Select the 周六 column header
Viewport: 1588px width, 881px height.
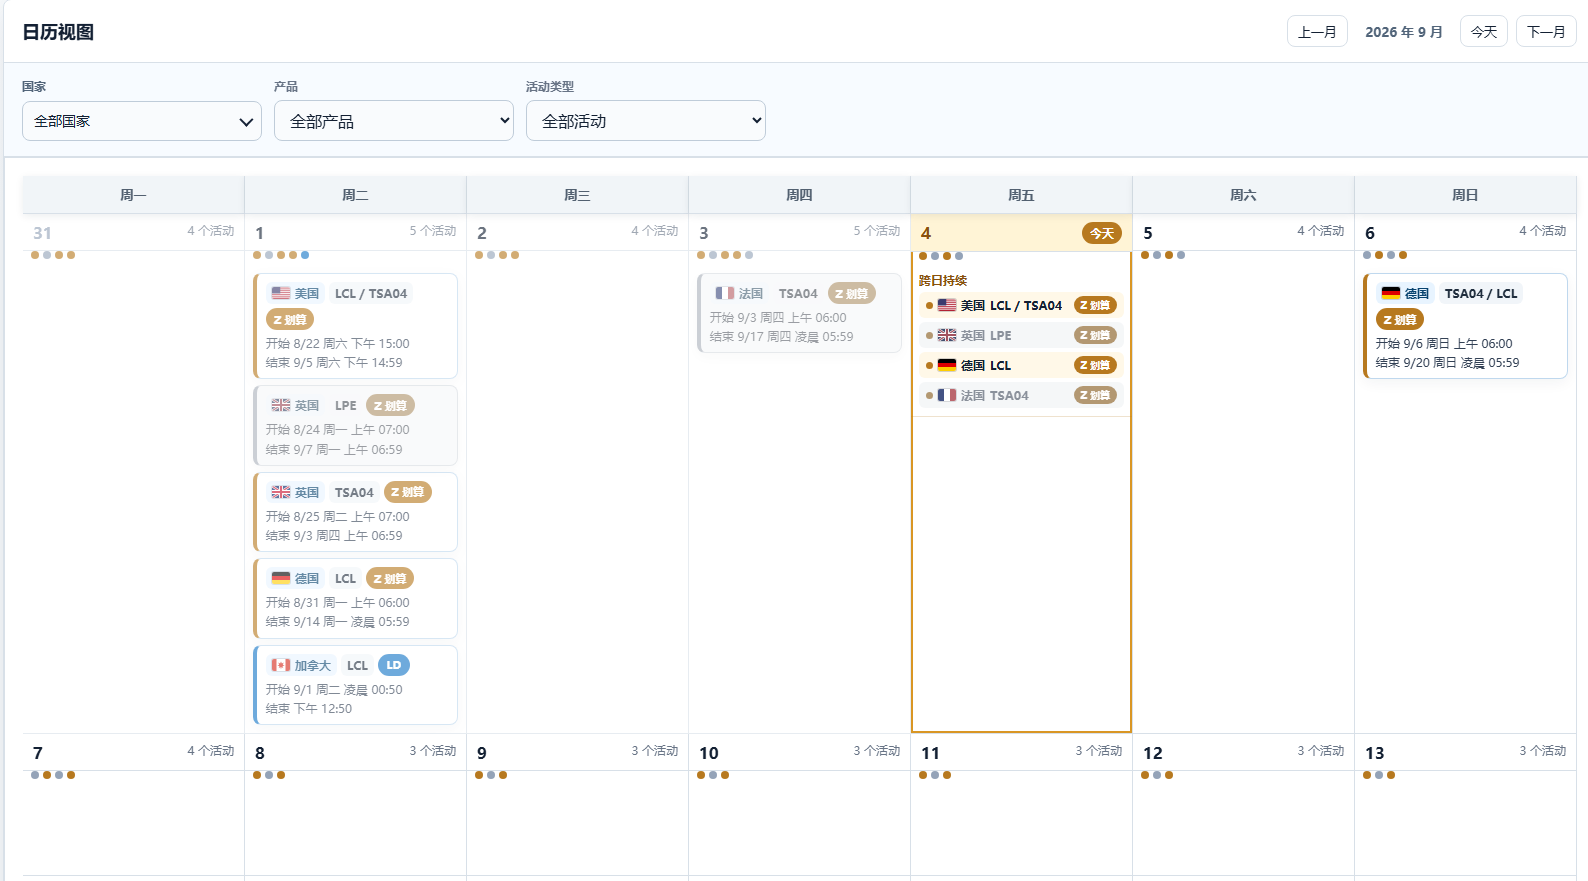(x=1243, y=195)
